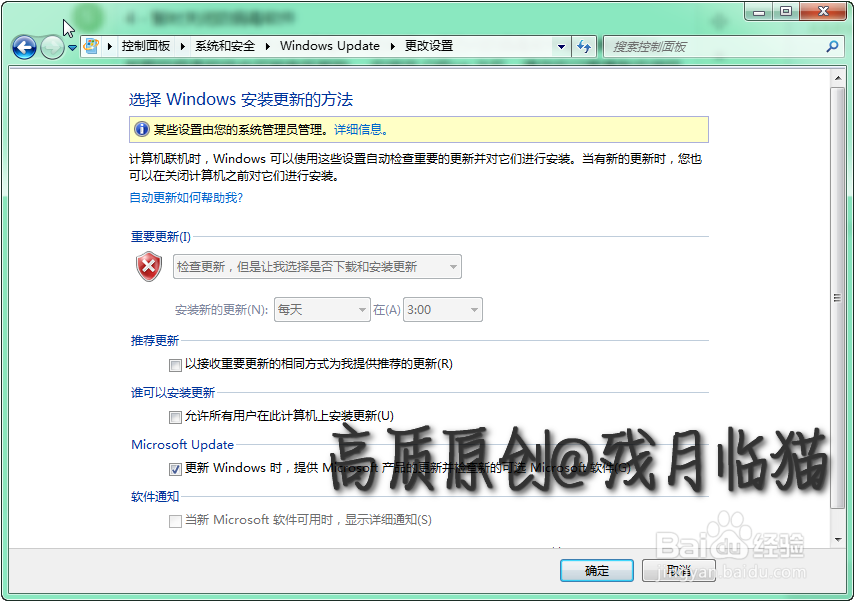Viewport: 855px width, 602px height.
Task: Expand arrow after 系统和安全 breadcrumb
Action: point(268,46)
